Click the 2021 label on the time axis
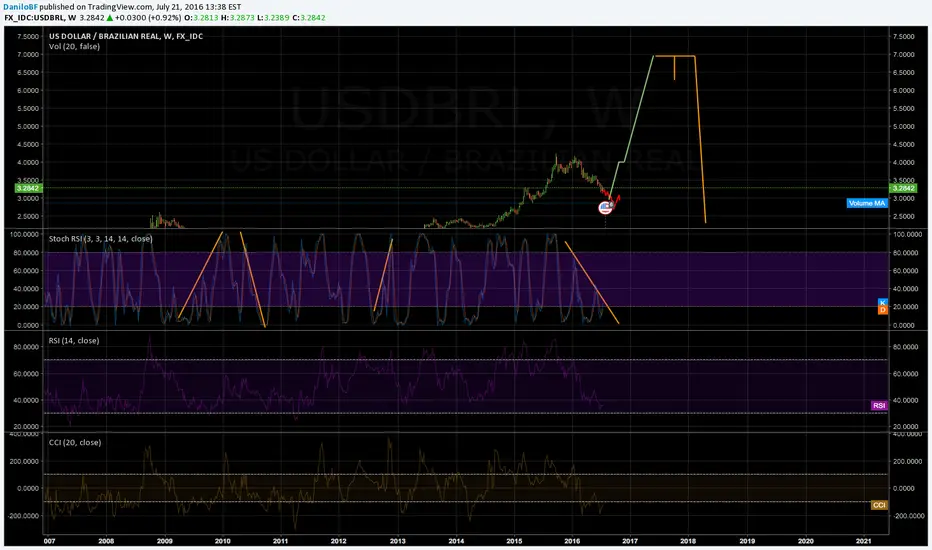932x550 pixels. (x=863, y=541)
